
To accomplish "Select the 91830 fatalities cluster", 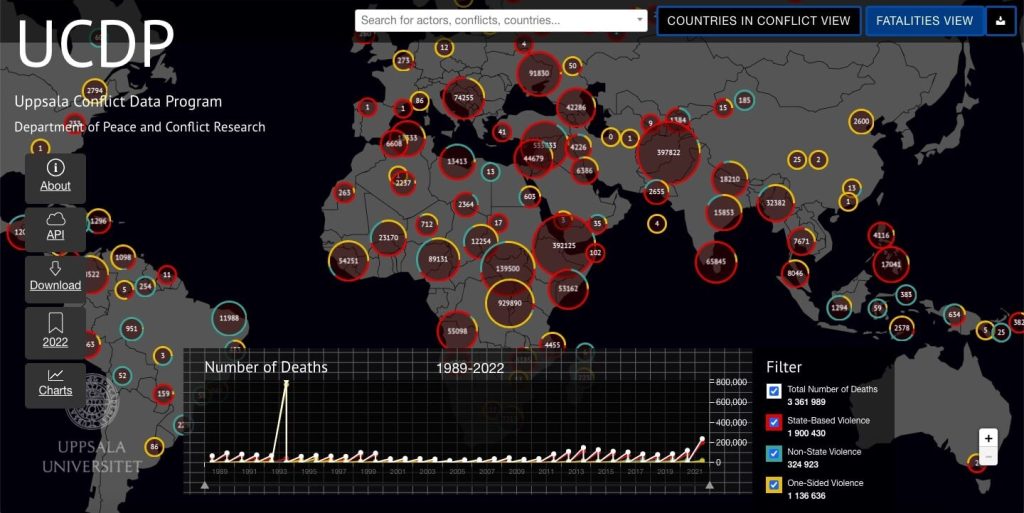I will tap(538, 73).
